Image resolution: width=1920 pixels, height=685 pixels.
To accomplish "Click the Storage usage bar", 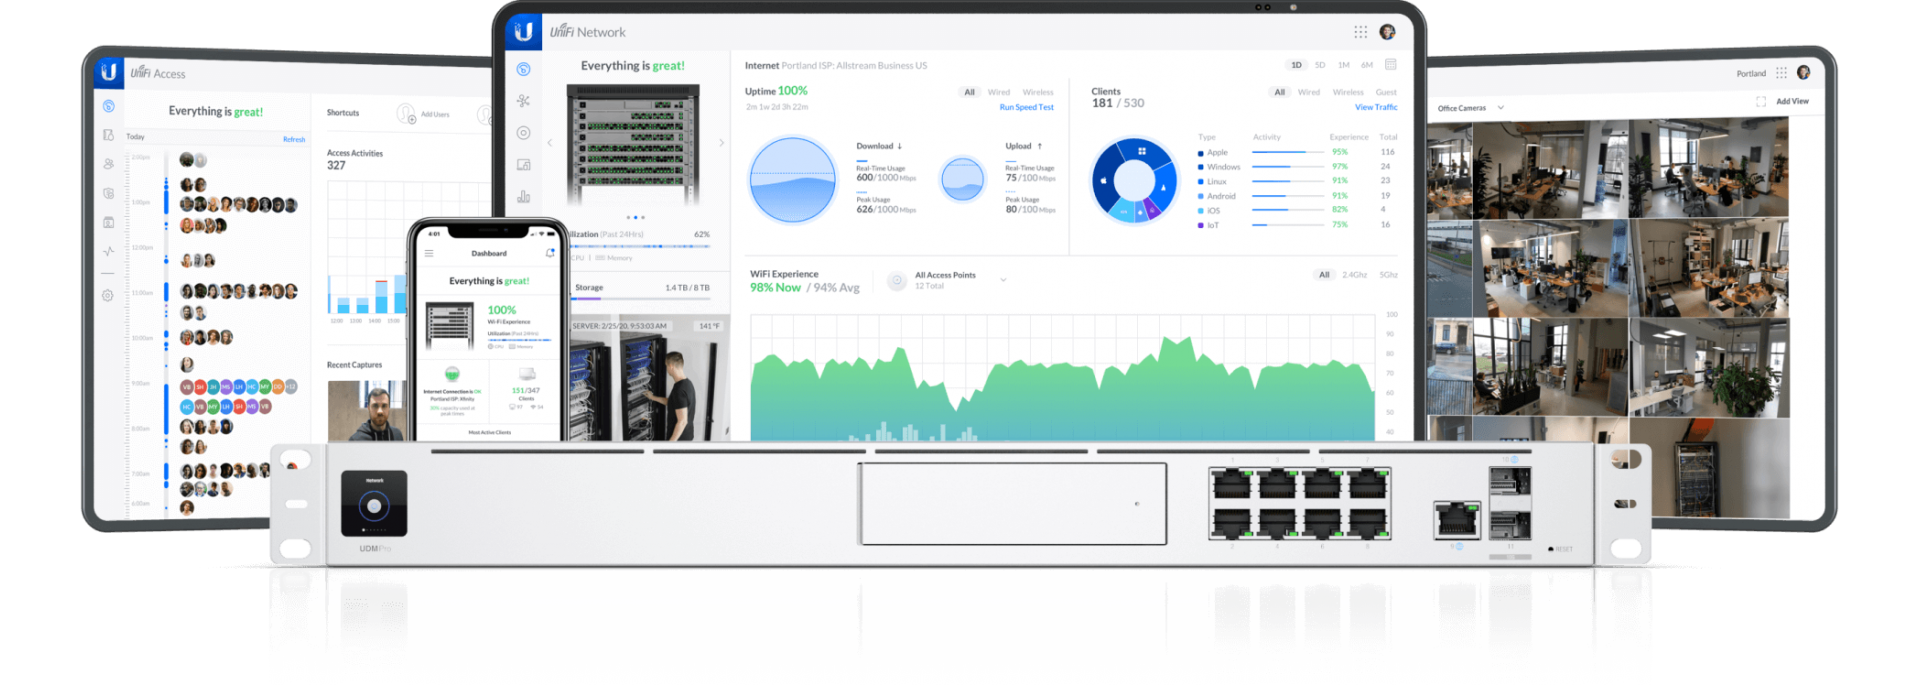I will (x=641, y=298).
